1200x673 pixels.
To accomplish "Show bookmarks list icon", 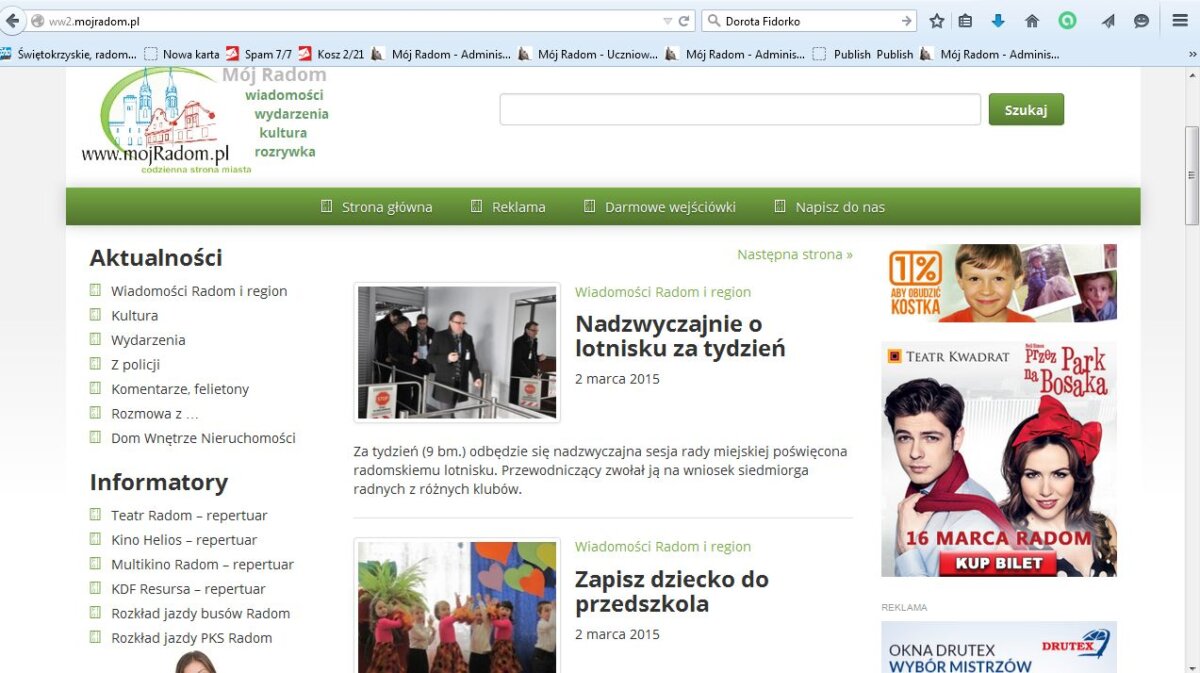I will click(x=965, y=21).
